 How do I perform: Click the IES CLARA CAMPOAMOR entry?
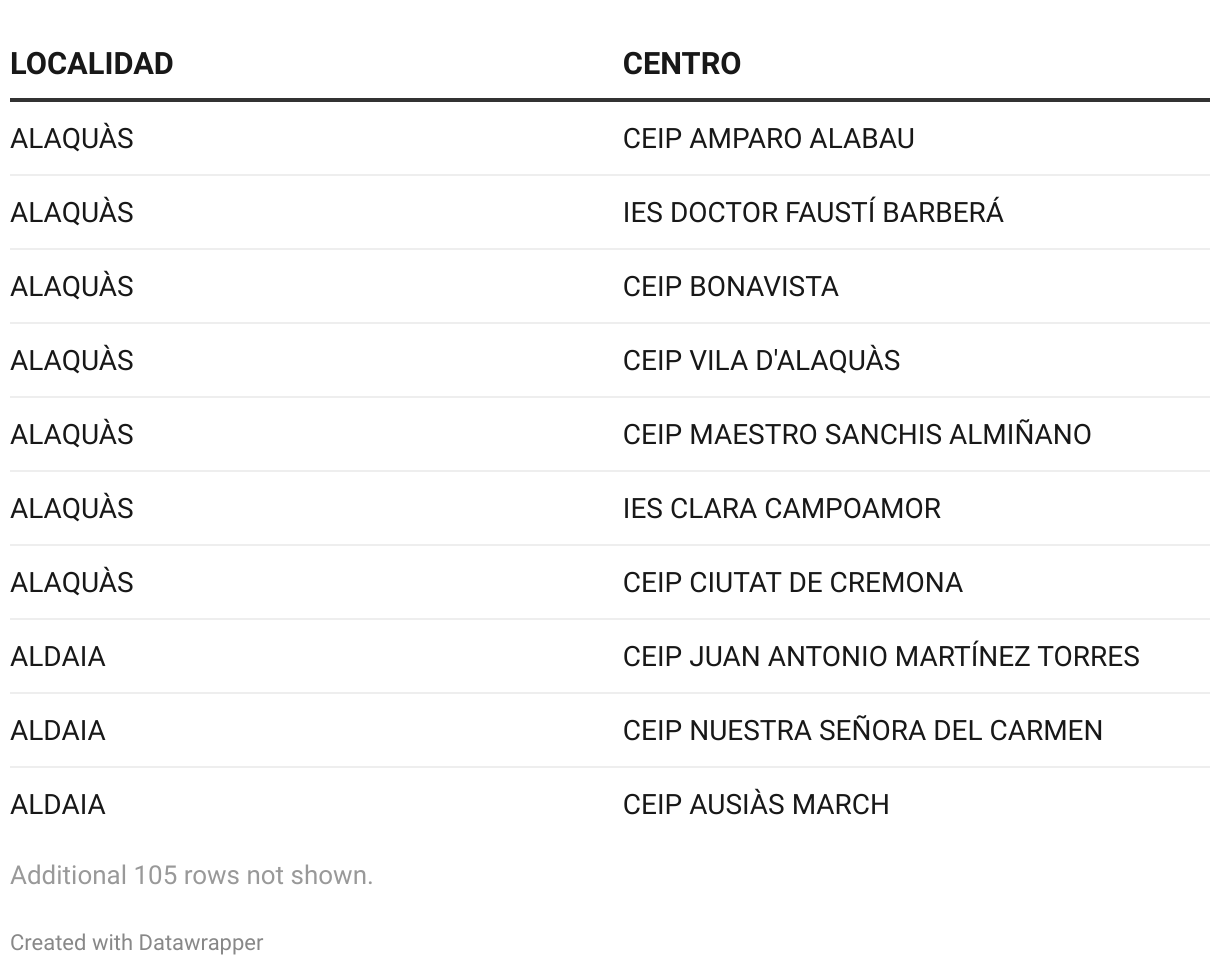(781, 508)
